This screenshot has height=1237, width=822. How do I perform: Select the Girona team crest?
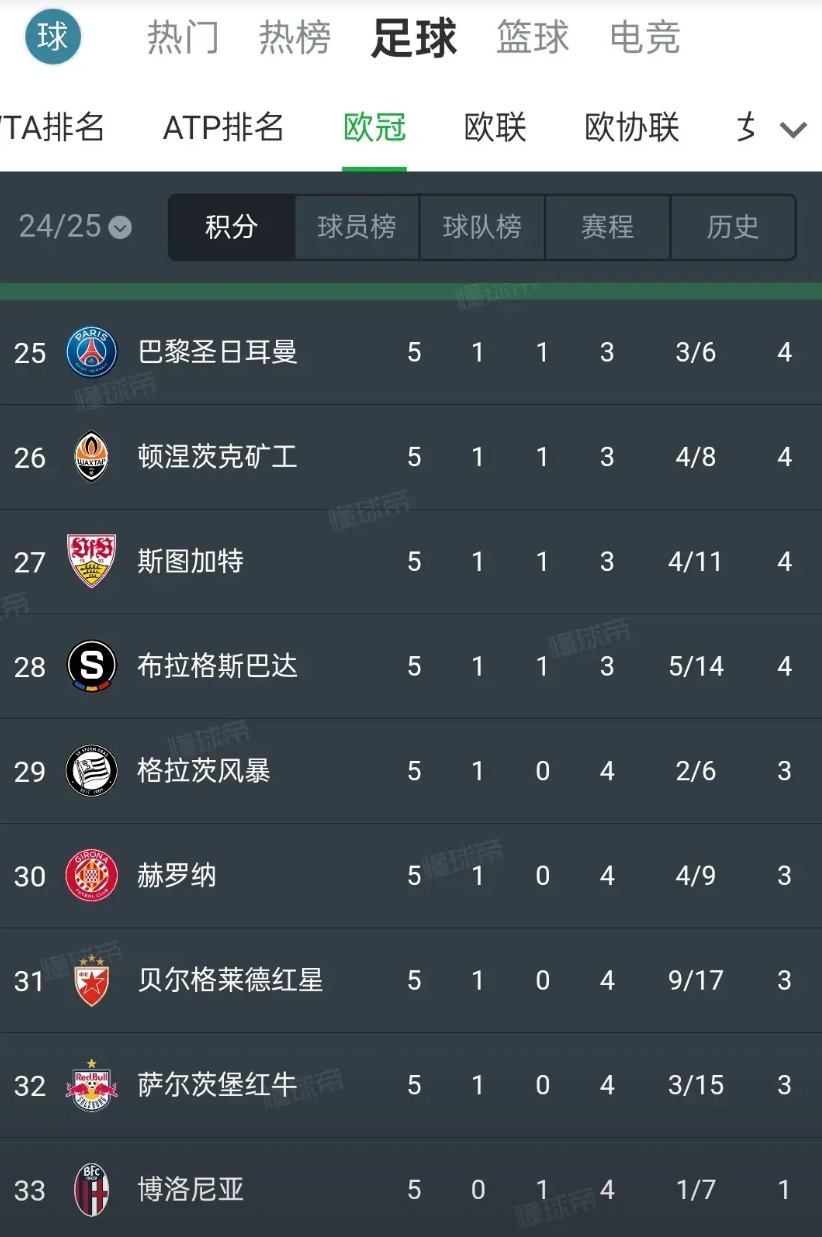[x=91, y=875]
